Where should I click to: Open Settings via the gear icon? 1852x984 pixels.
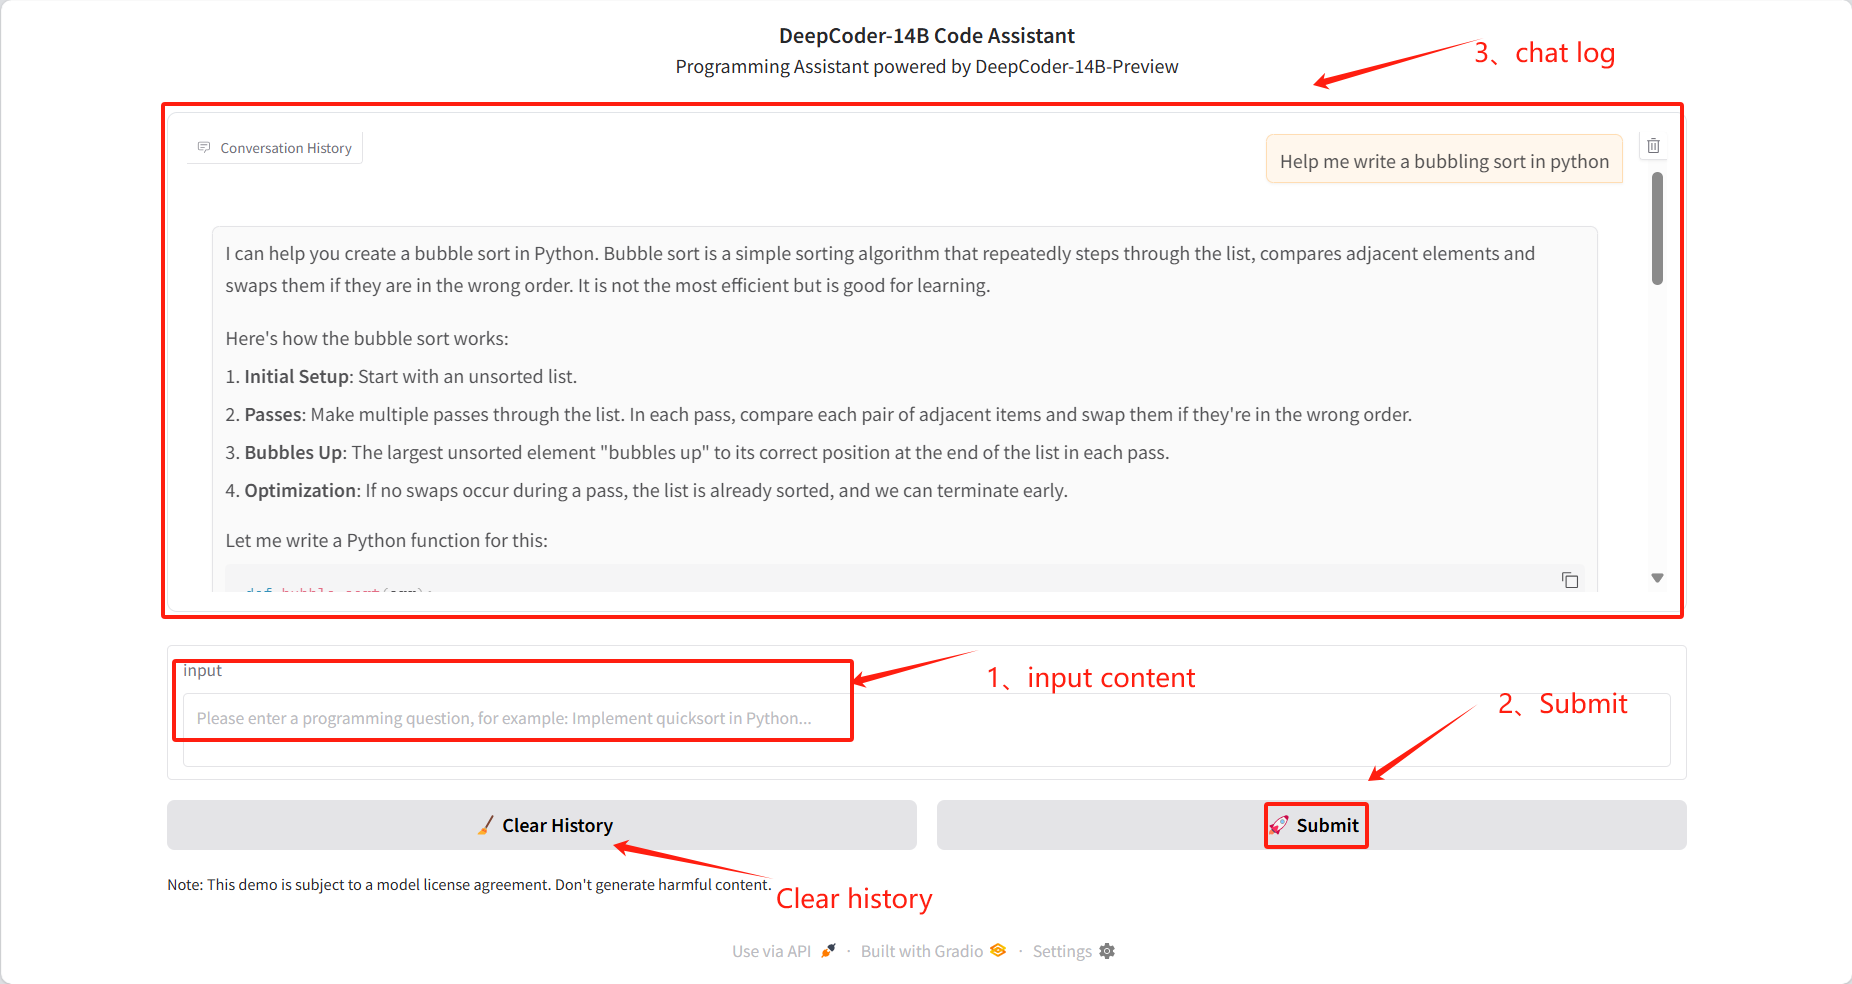point(1107,951)
